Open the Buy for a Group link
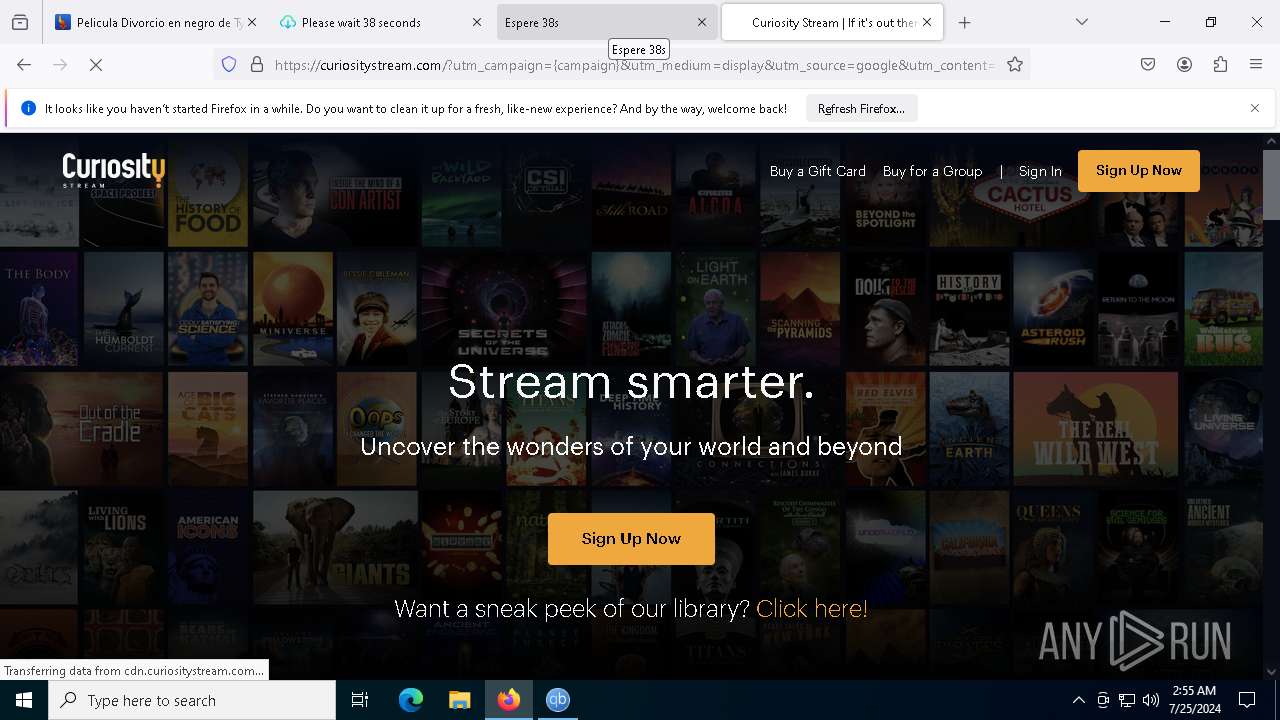1280x720 pixels. click(932, 171)
